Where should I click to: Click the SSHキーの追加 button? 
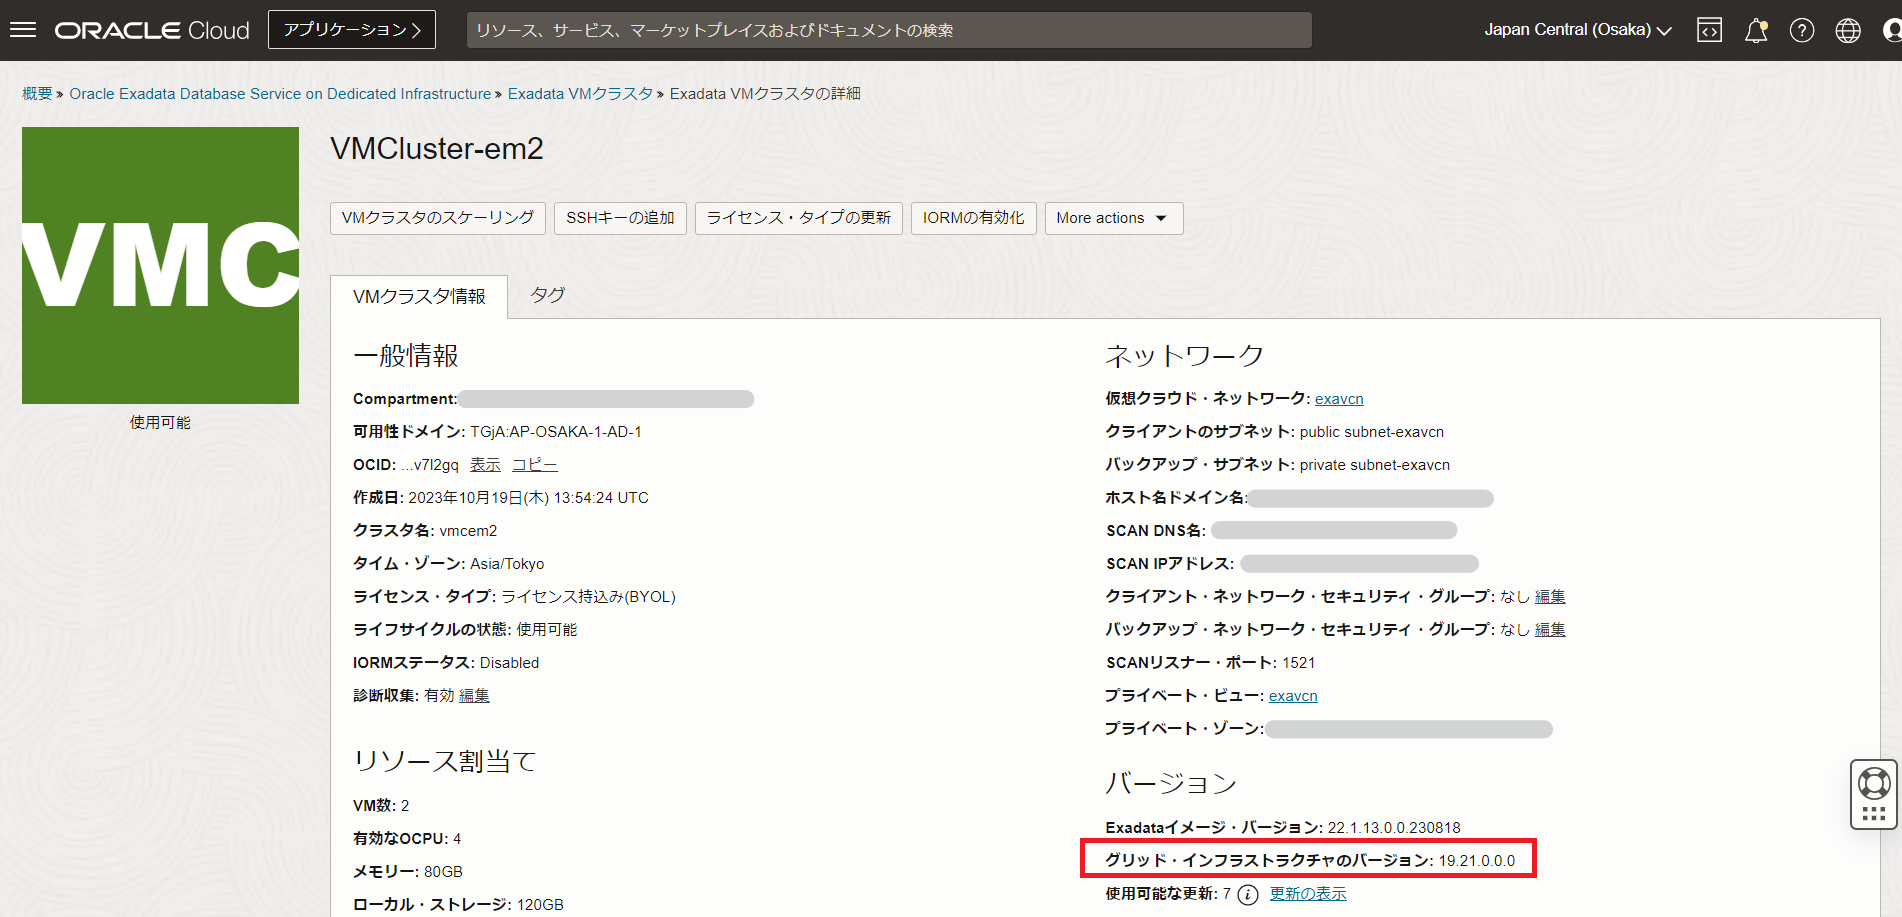(x=620, y=218)
